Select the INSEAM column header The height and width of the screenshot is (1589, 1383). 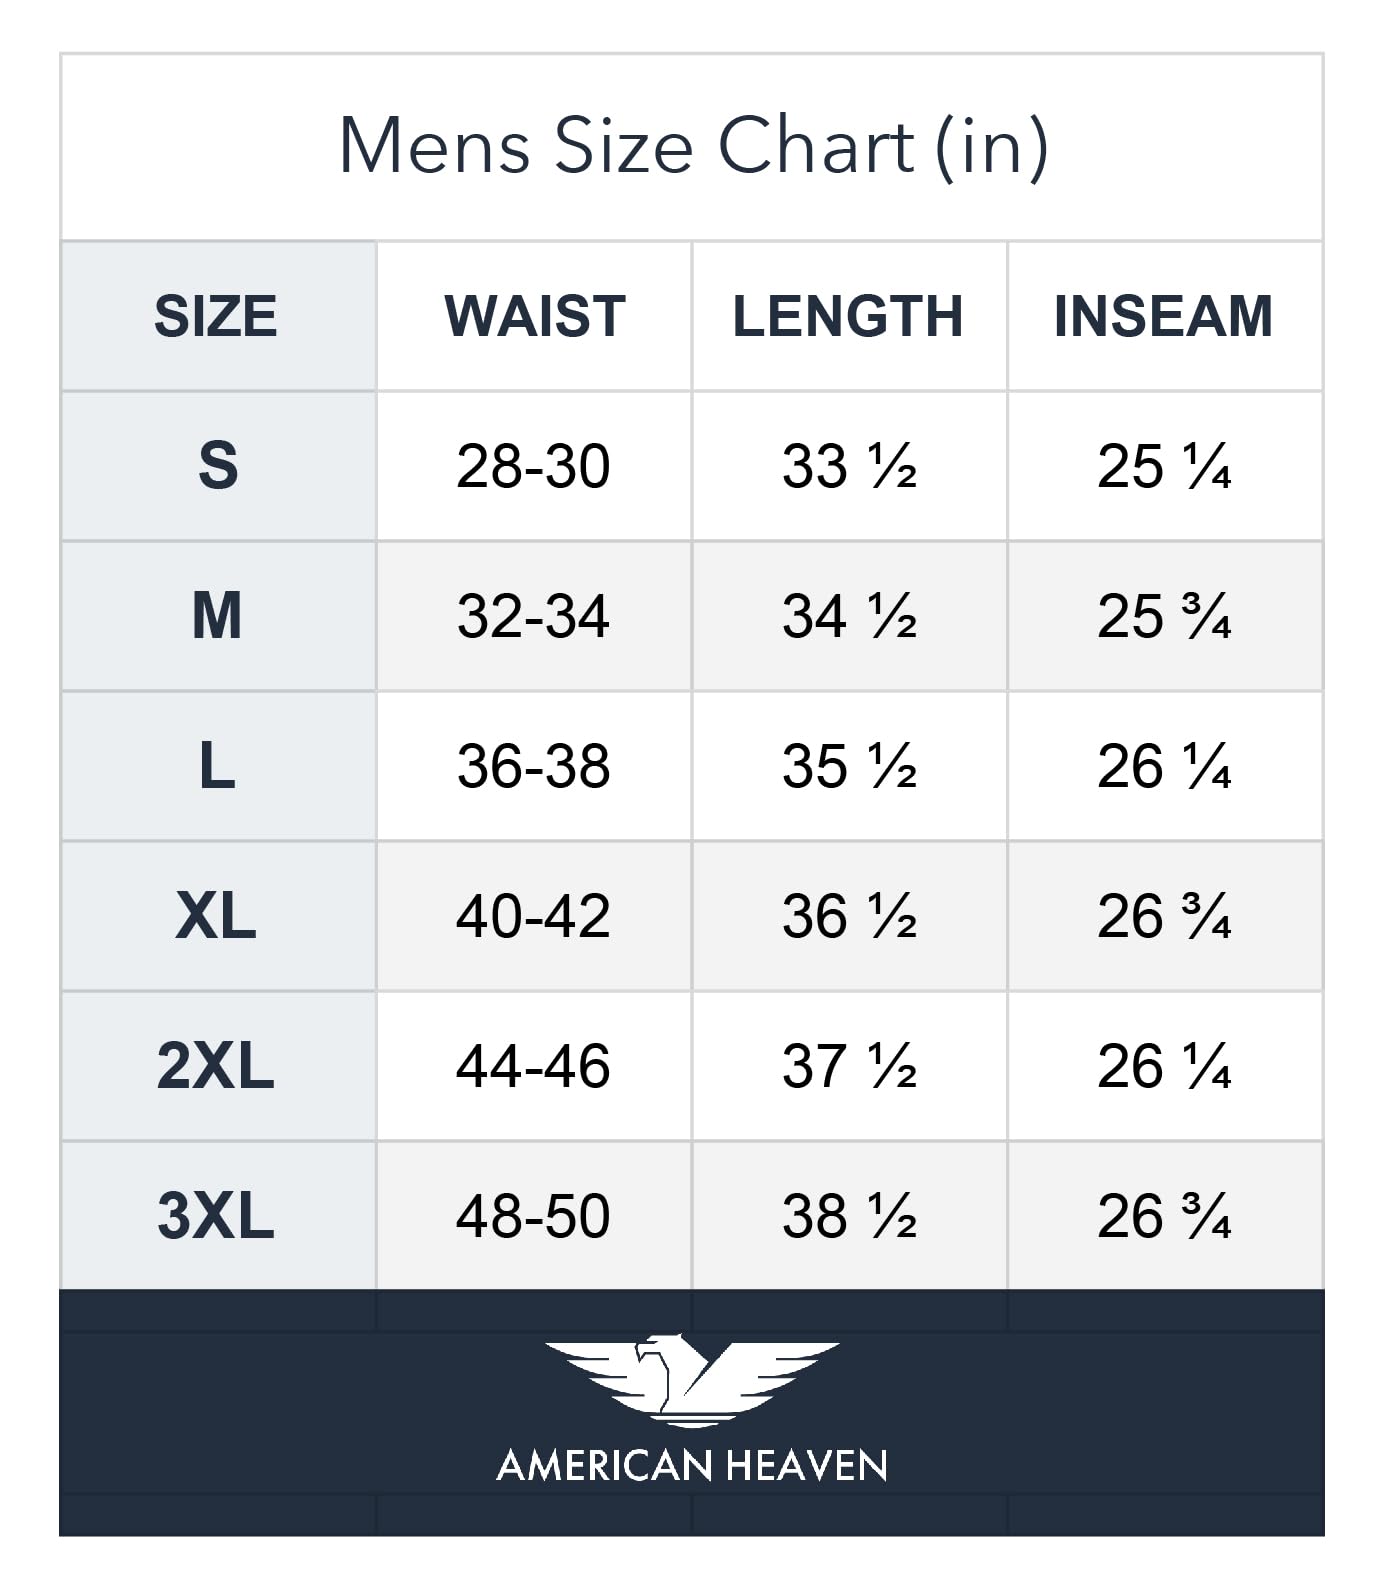1163,316
